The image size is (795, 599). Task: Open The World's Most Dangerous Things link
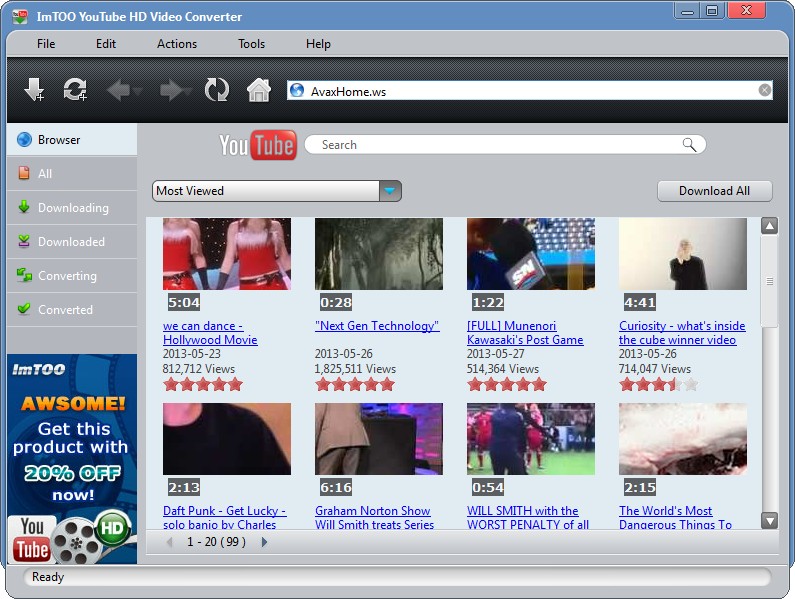tap(675, 517)
